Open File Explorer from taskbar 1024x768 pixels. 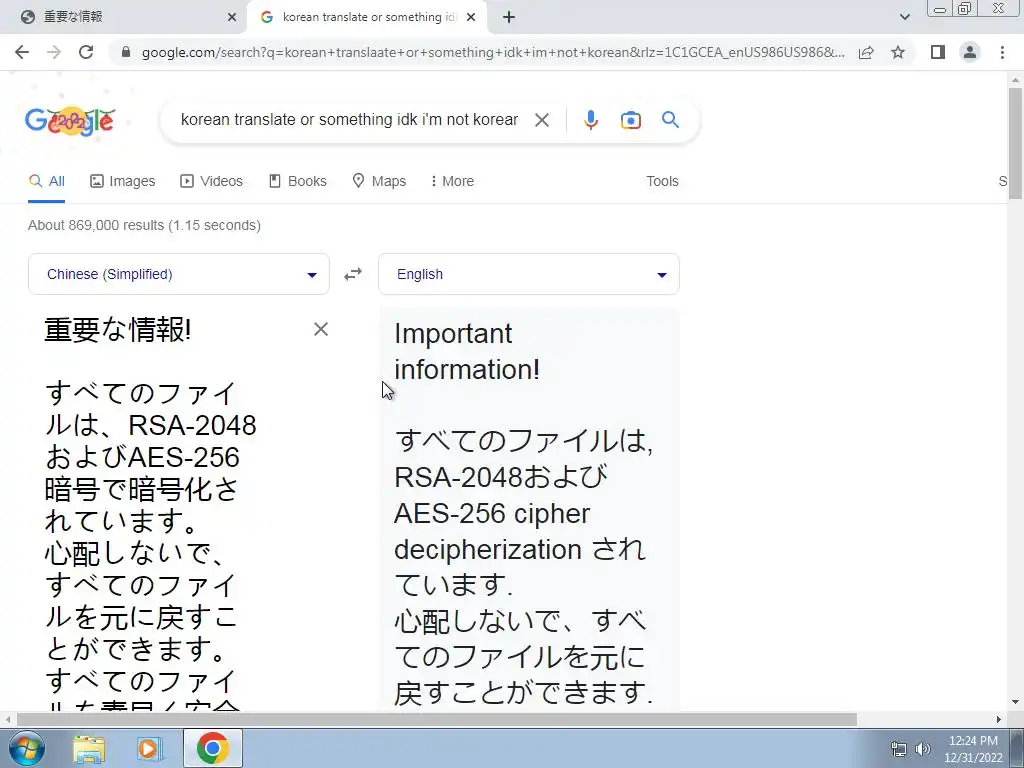89,748
